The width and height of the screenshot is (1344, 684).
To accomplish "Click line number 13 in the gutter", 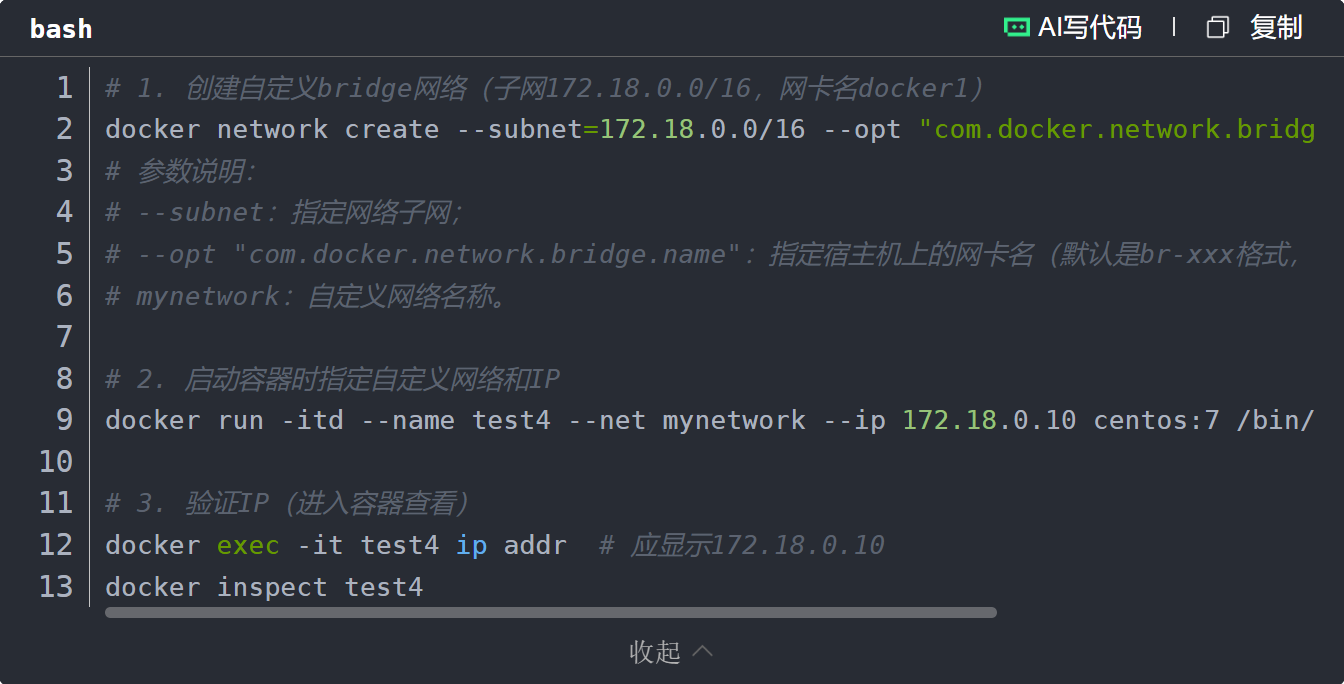I will pyautogui.click(x=56, y=586).
